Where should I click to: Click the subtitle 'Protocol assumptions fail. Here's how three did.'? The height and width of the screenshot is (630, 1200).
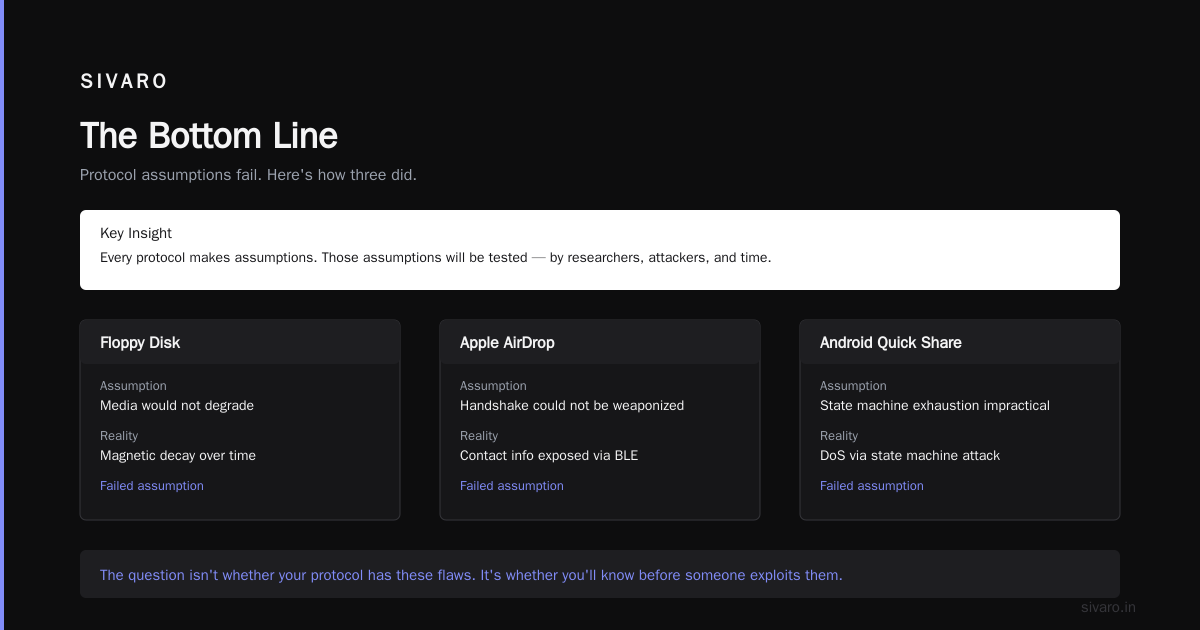tap(248, 175)
